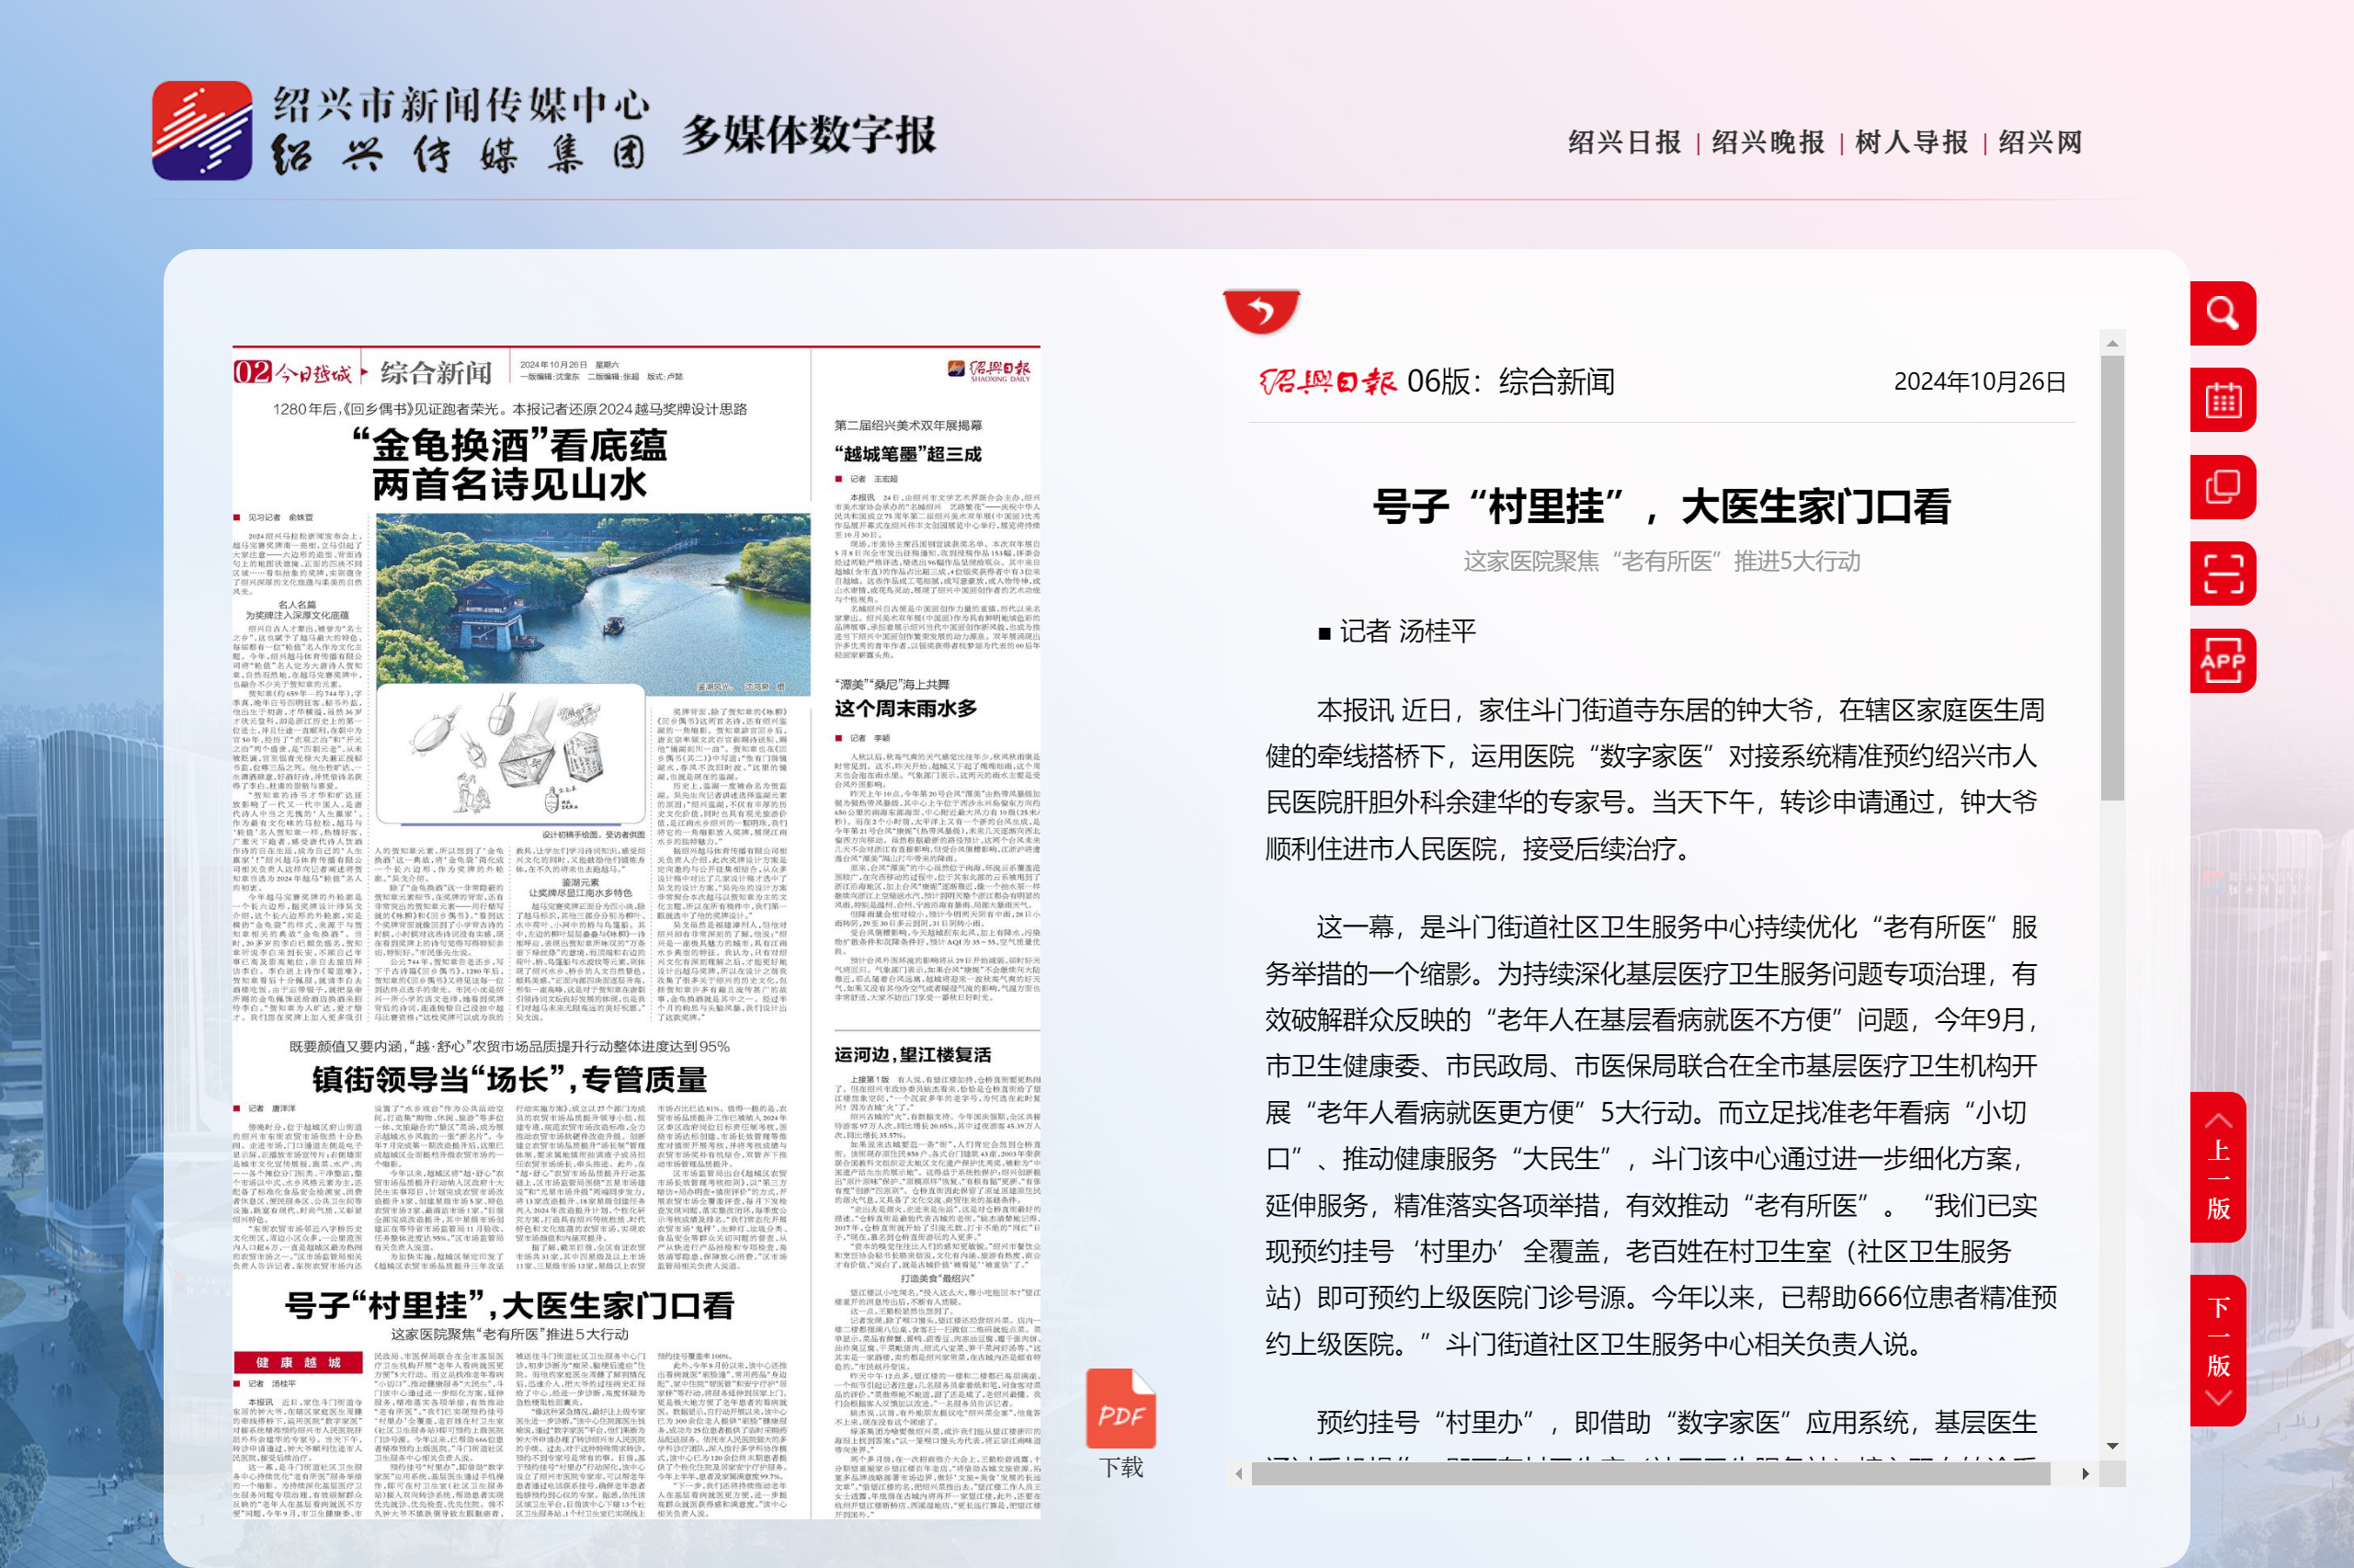Image resolution: width=2354 pixels, height=1568 pixels.
Task: Click the 绍兴日报 masthead on page image
Action: tap(988, 371)
